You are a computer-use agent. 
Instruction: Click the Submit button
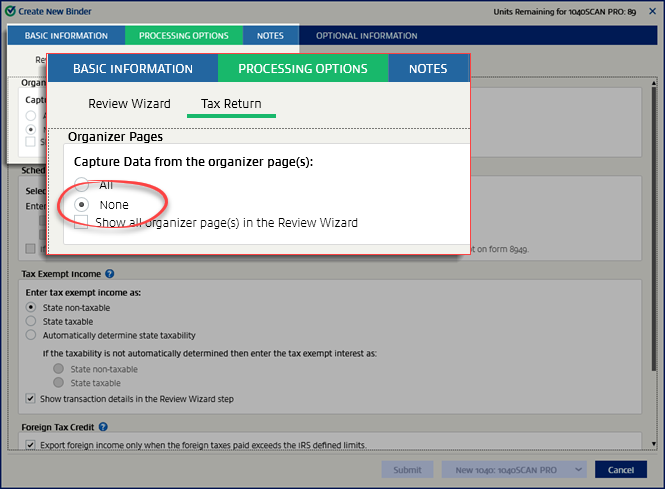coord(407,470)
